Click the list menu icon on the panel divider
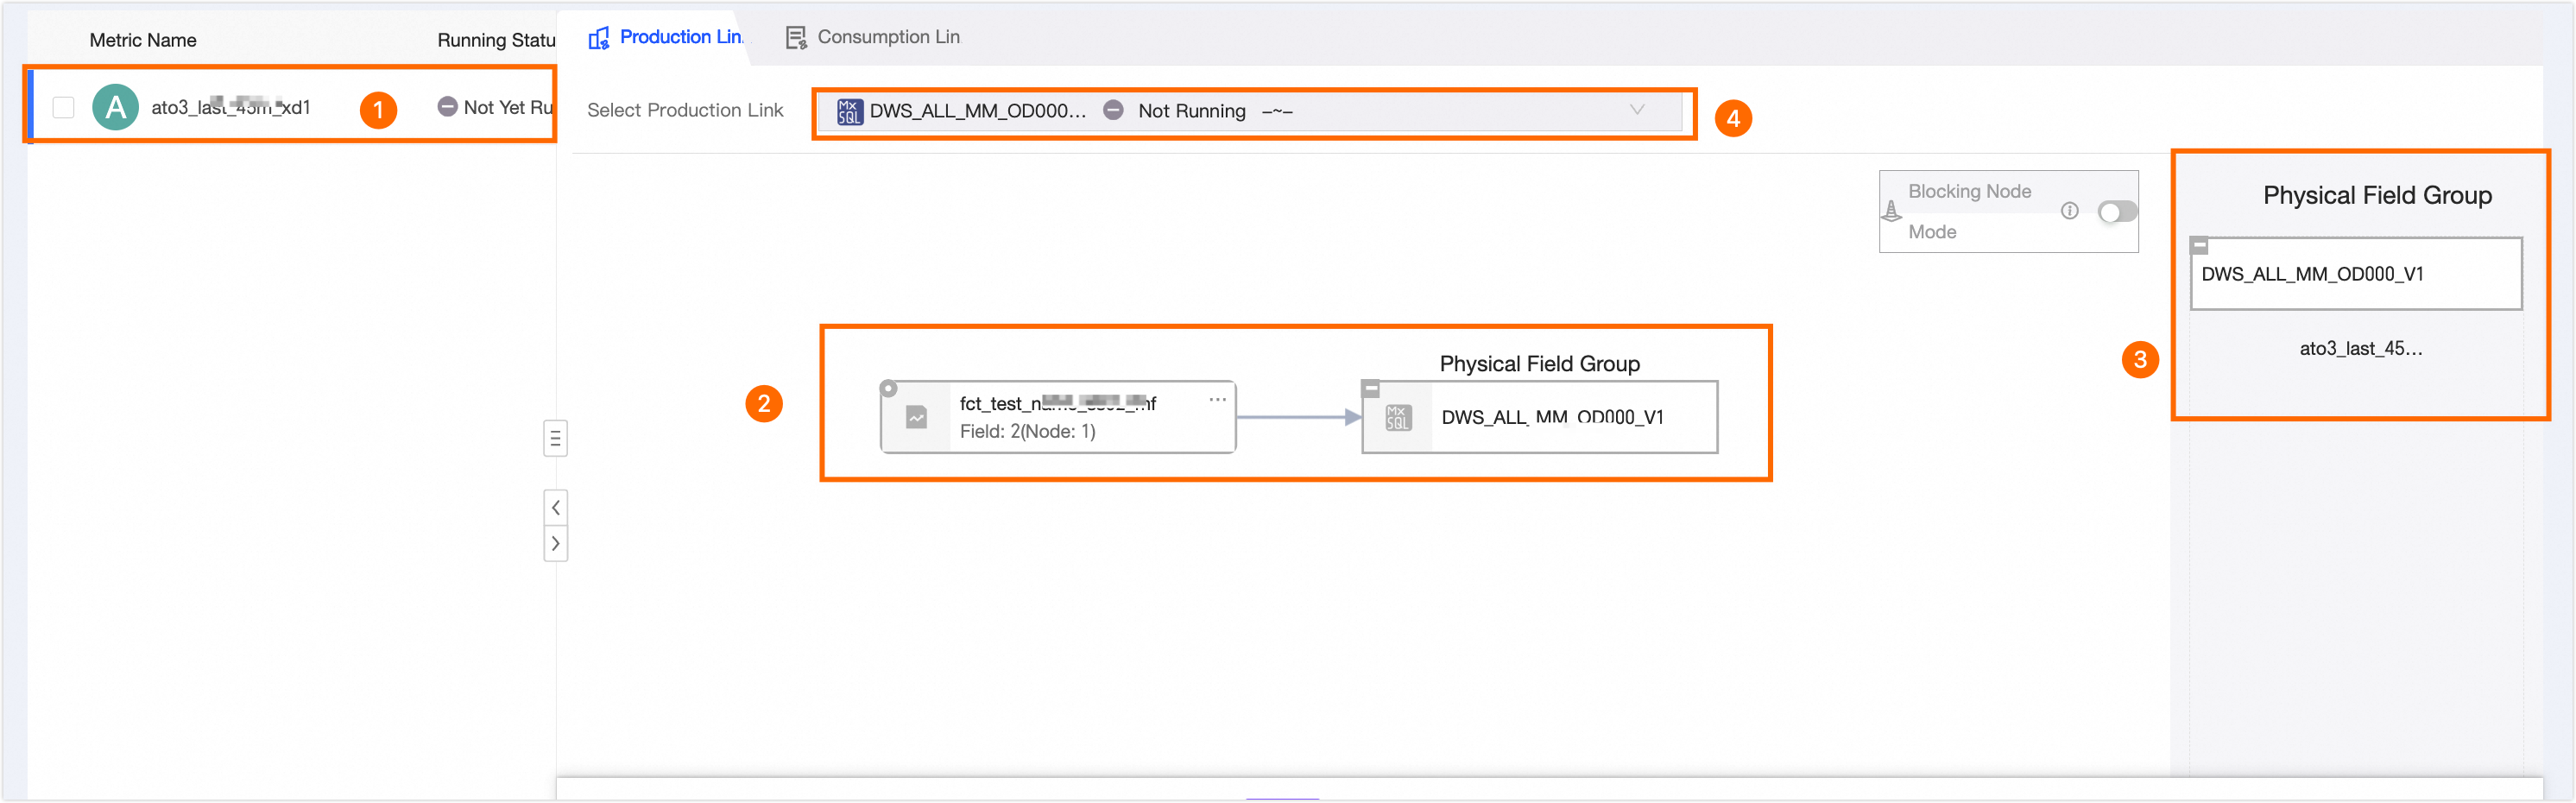2576x803 pixels. pos(555,438)
